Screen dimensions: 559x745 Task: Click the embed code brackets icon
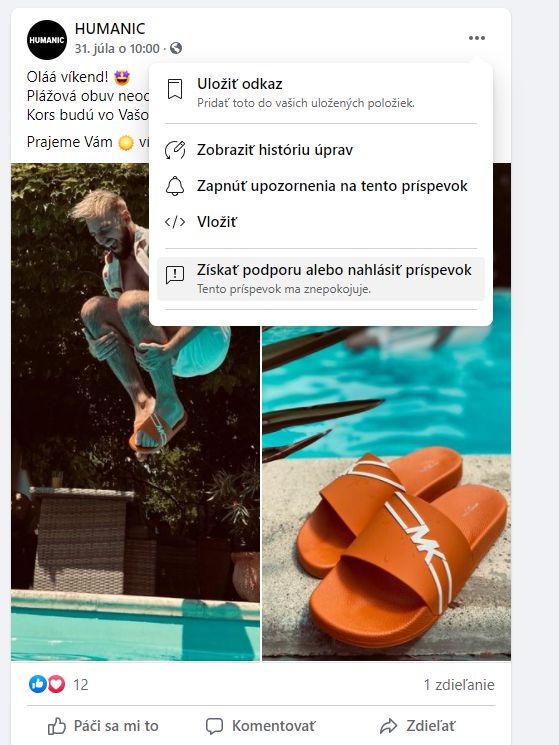point(175,222)
